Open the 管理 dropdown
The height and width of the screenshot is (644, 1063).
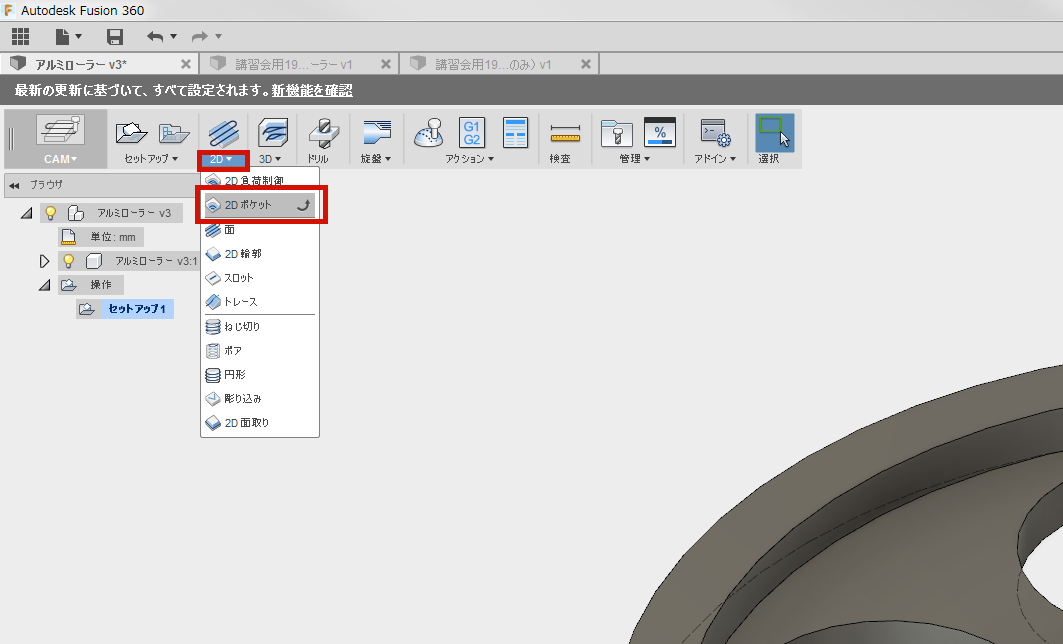pos(635,159)
